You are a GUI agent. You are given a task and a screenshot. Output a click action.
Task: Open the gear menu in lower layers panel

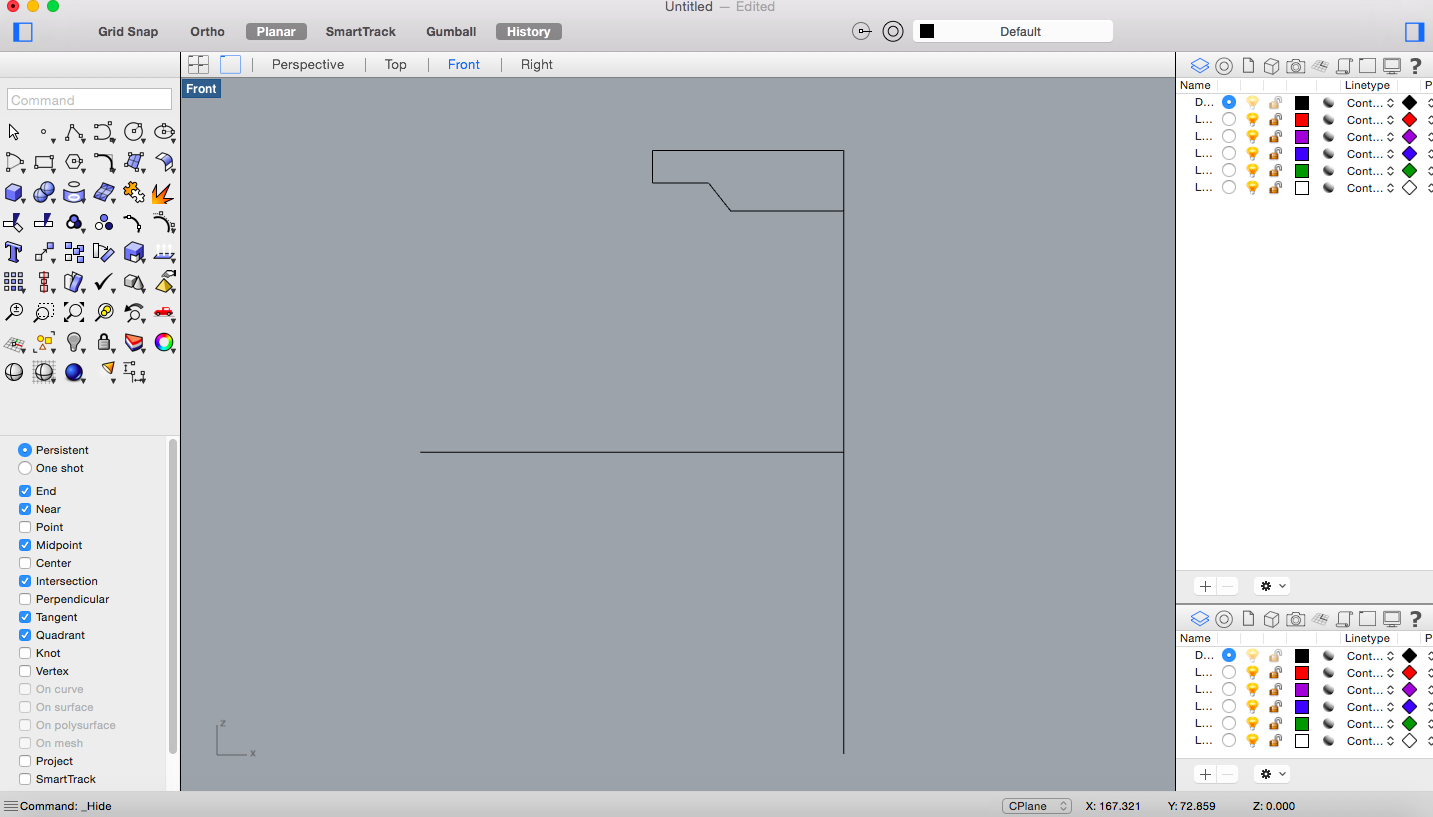tap(1274, 774)
